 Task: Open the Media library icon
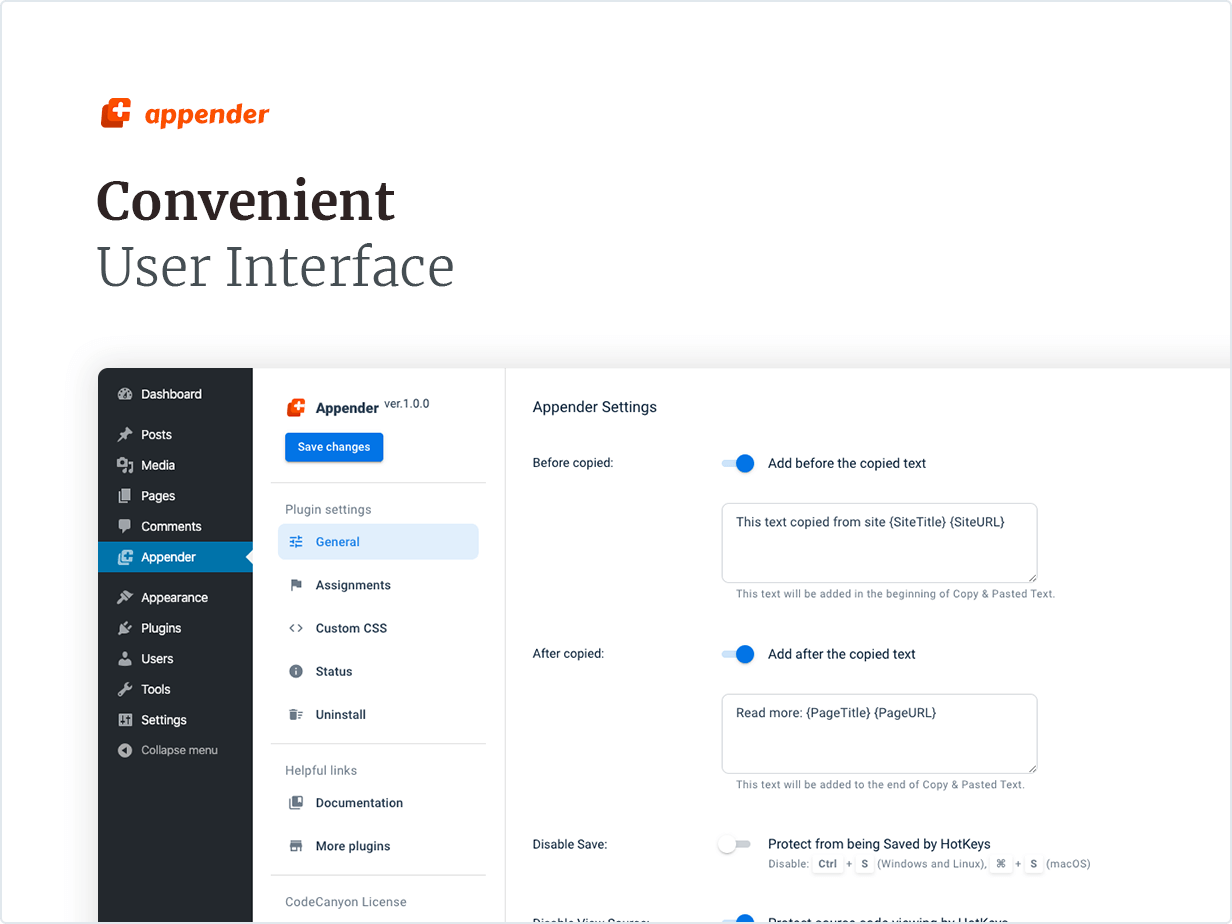[124, 464]
